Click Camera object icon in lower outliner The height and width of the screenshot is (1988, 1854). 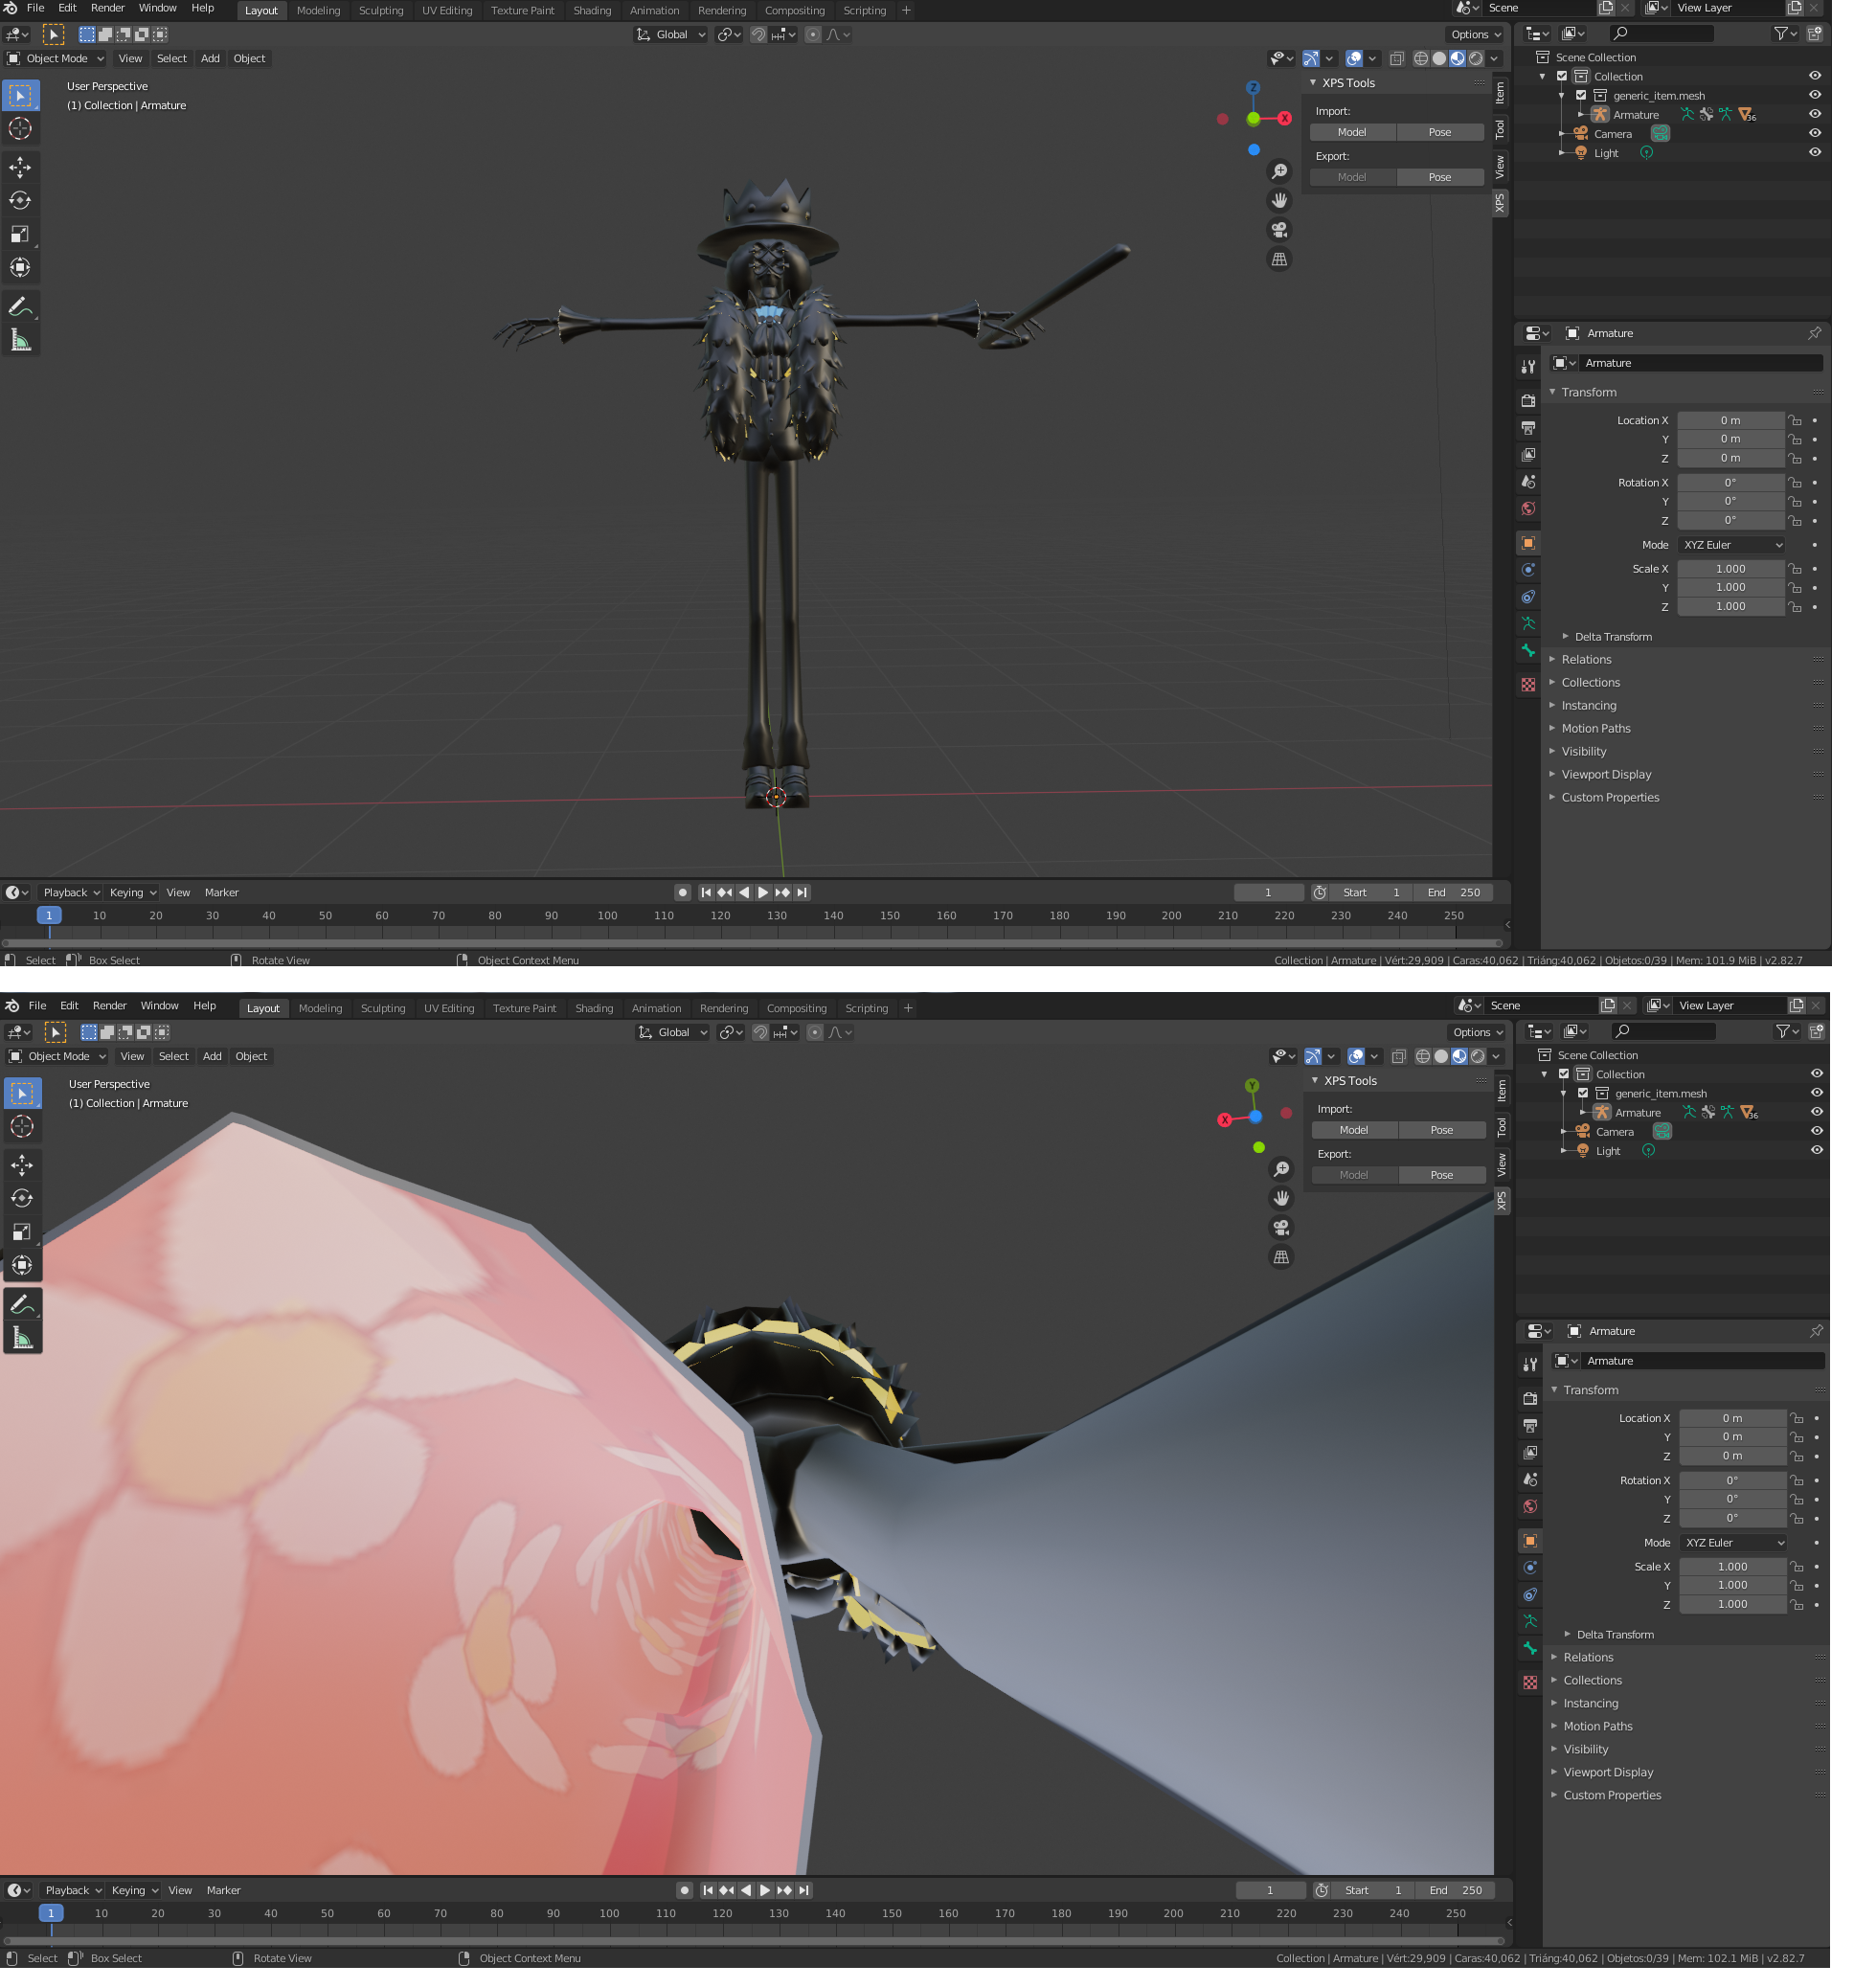pyautogui.click(x=1583, y=1131)
